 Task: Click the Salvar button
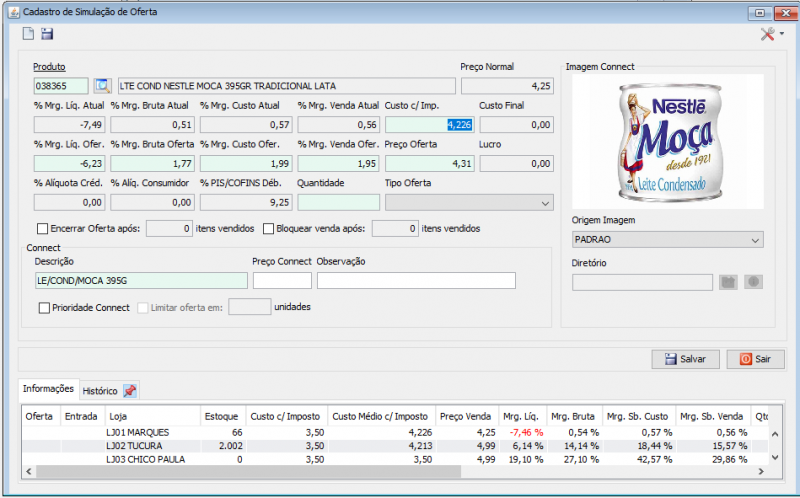[685, 359]
